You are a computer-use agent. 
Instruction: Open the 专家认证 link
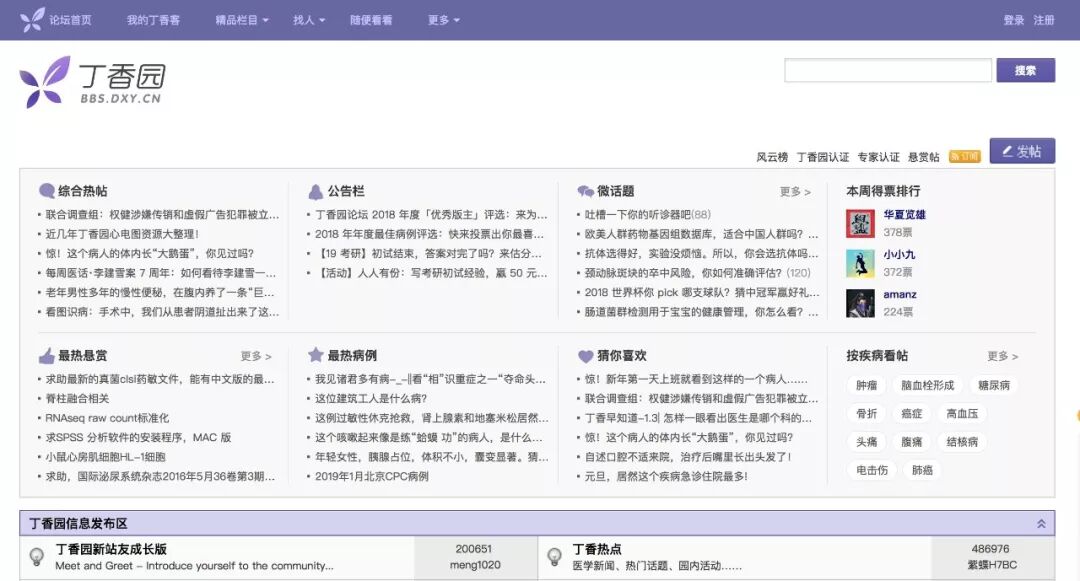[878, 157]
